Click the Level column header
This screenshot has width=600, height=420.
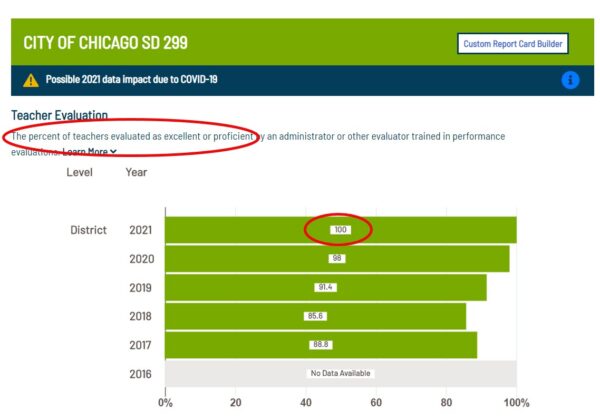80,172
